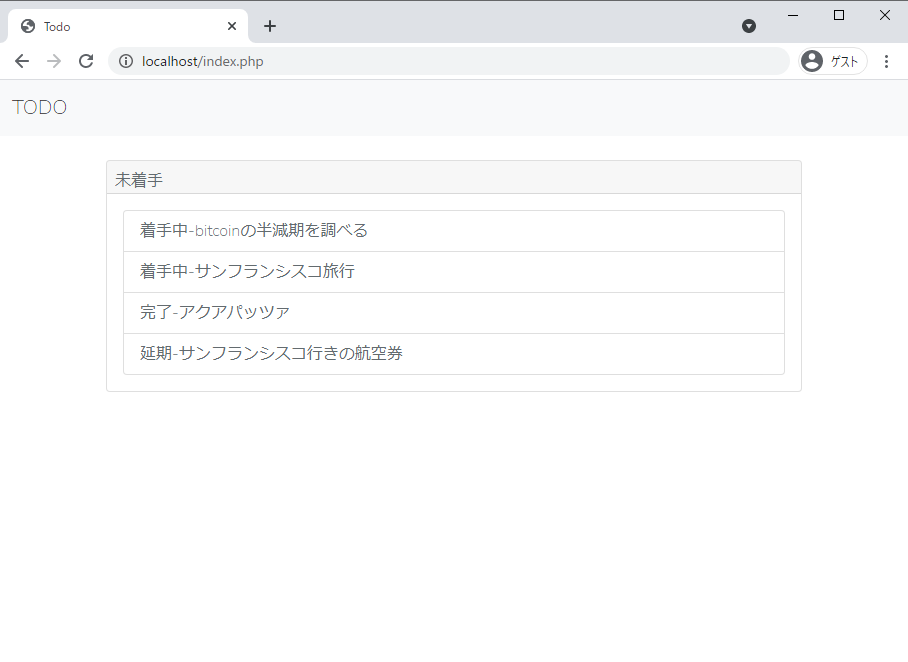Click the back navigation arrow

[x=22, y=61]
